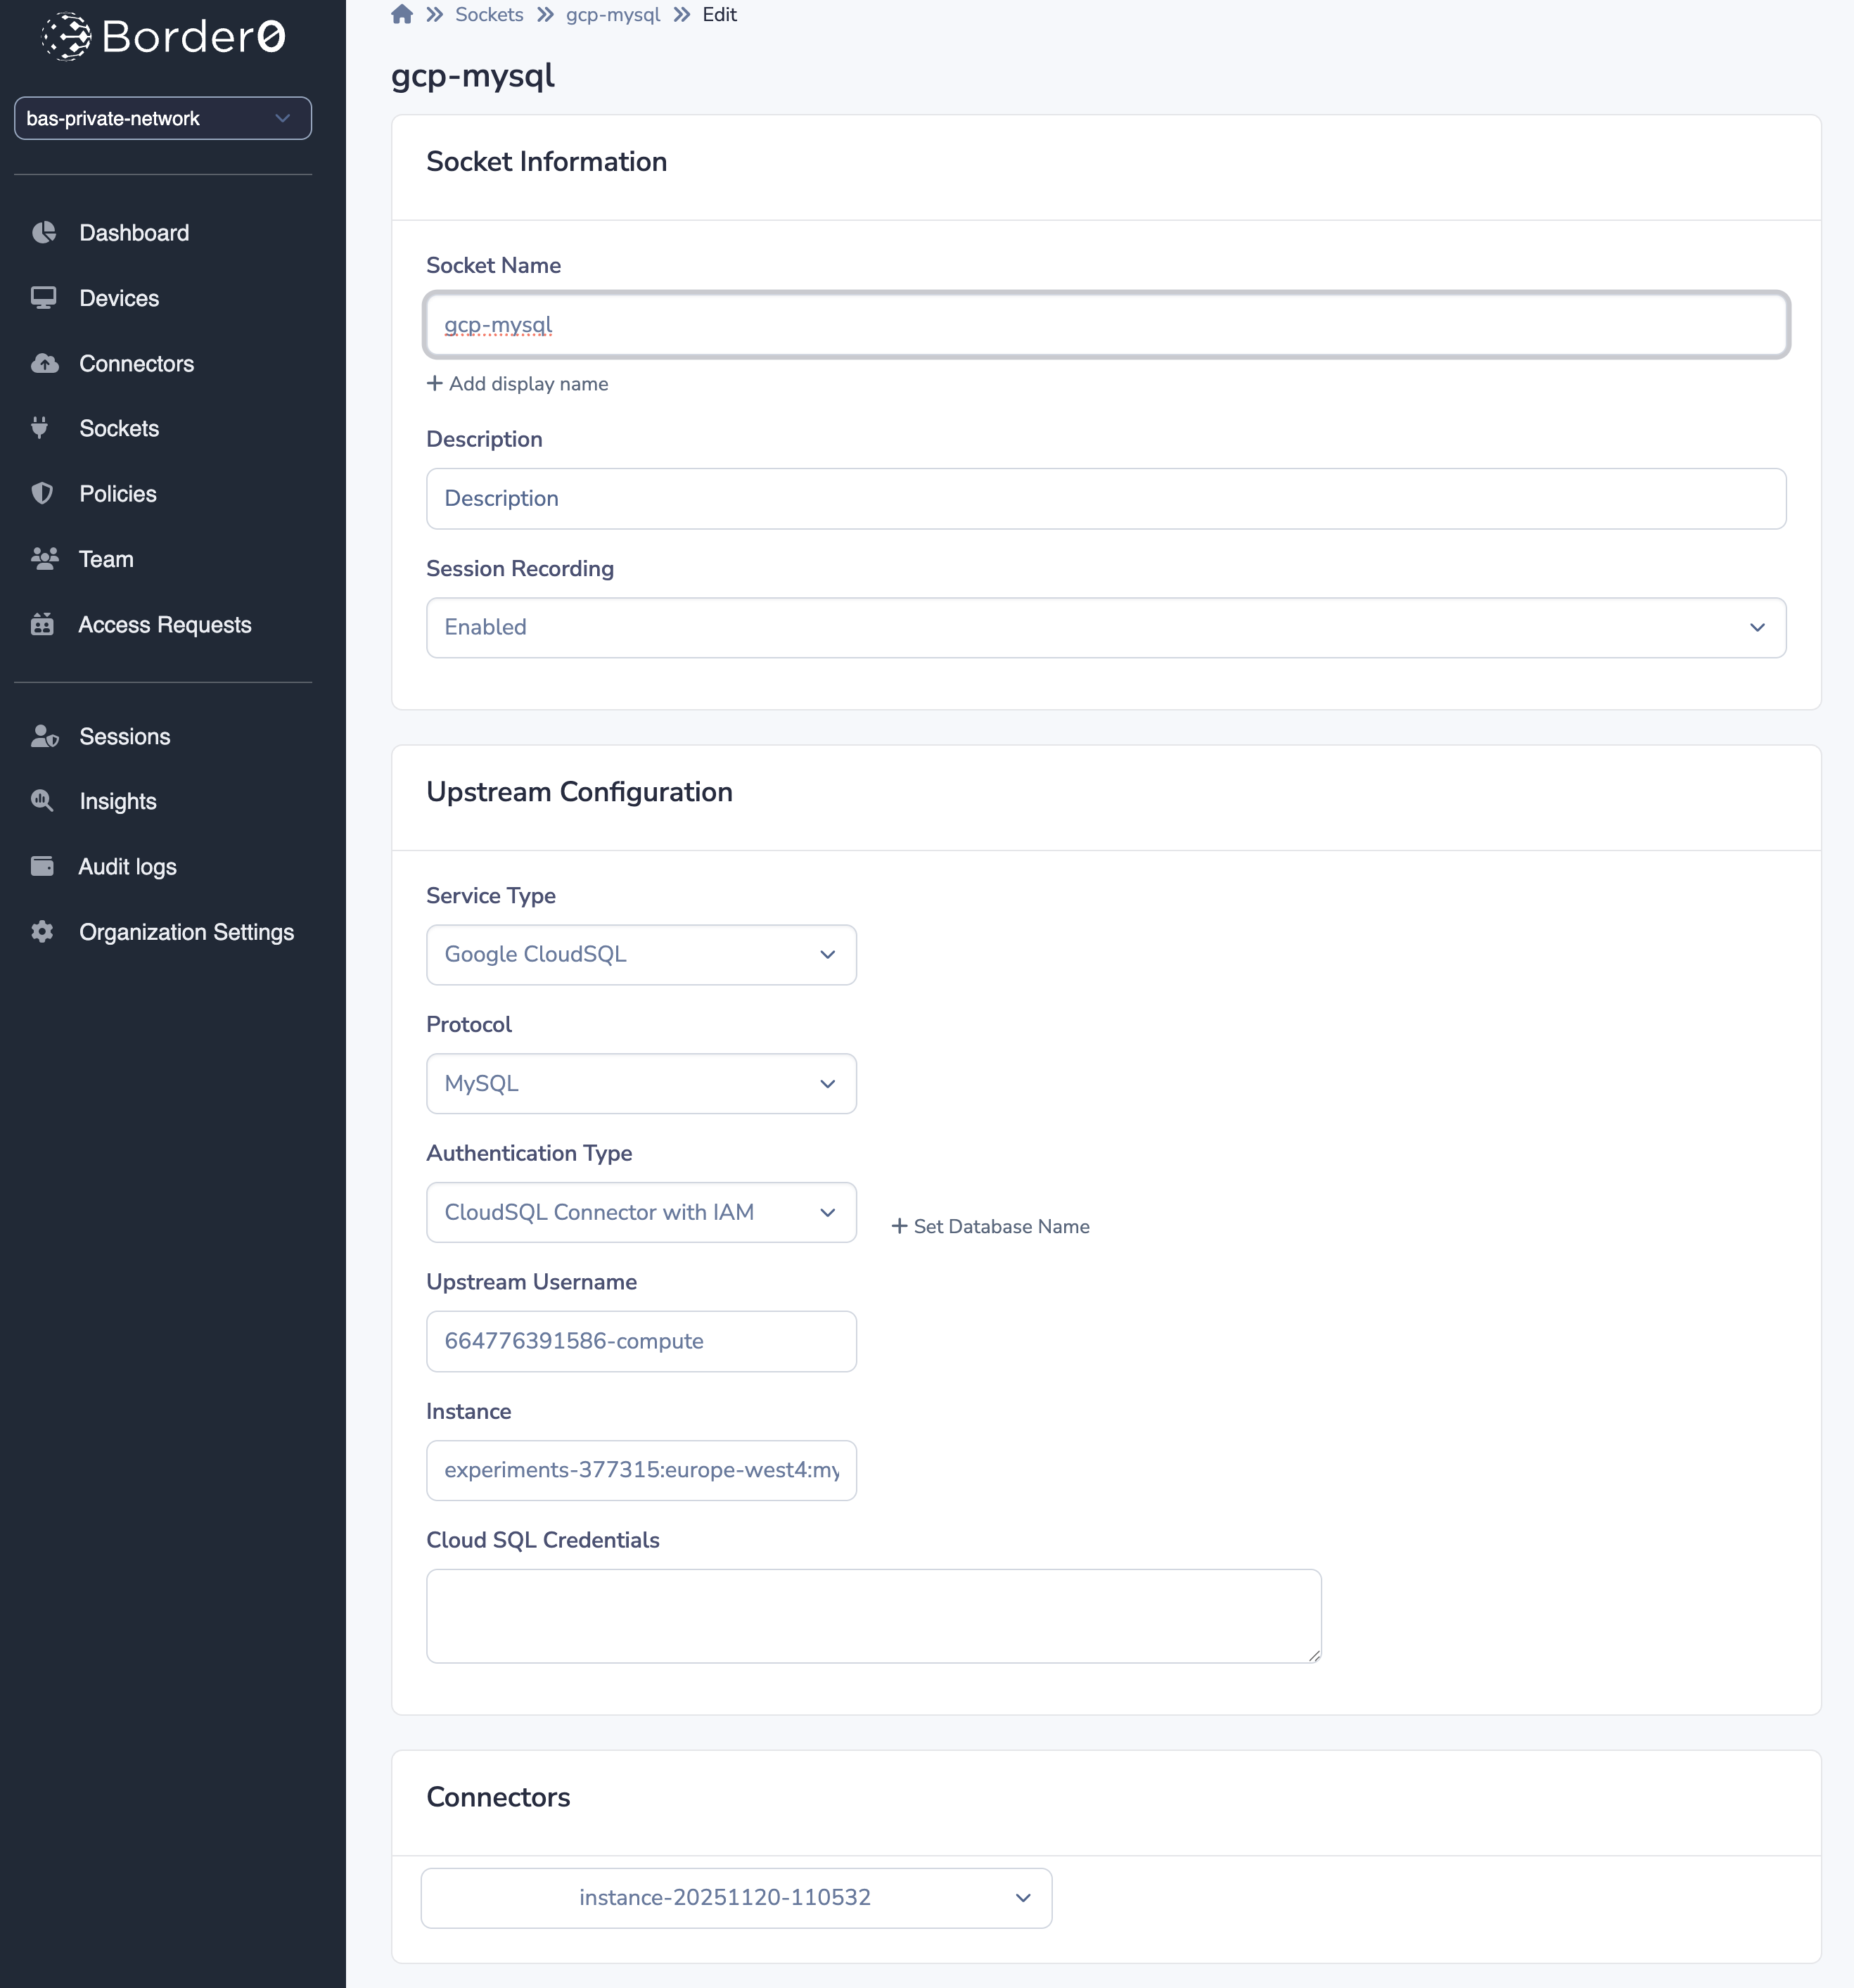
Task: Click the Sockets plug icon
Action: tap(40, 428)
